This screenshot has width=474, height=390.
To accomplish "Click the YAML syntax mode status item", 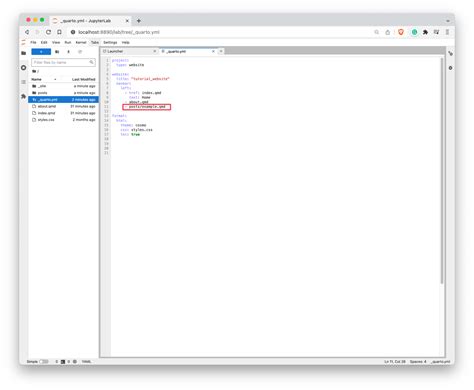I will tap(86, 361).
